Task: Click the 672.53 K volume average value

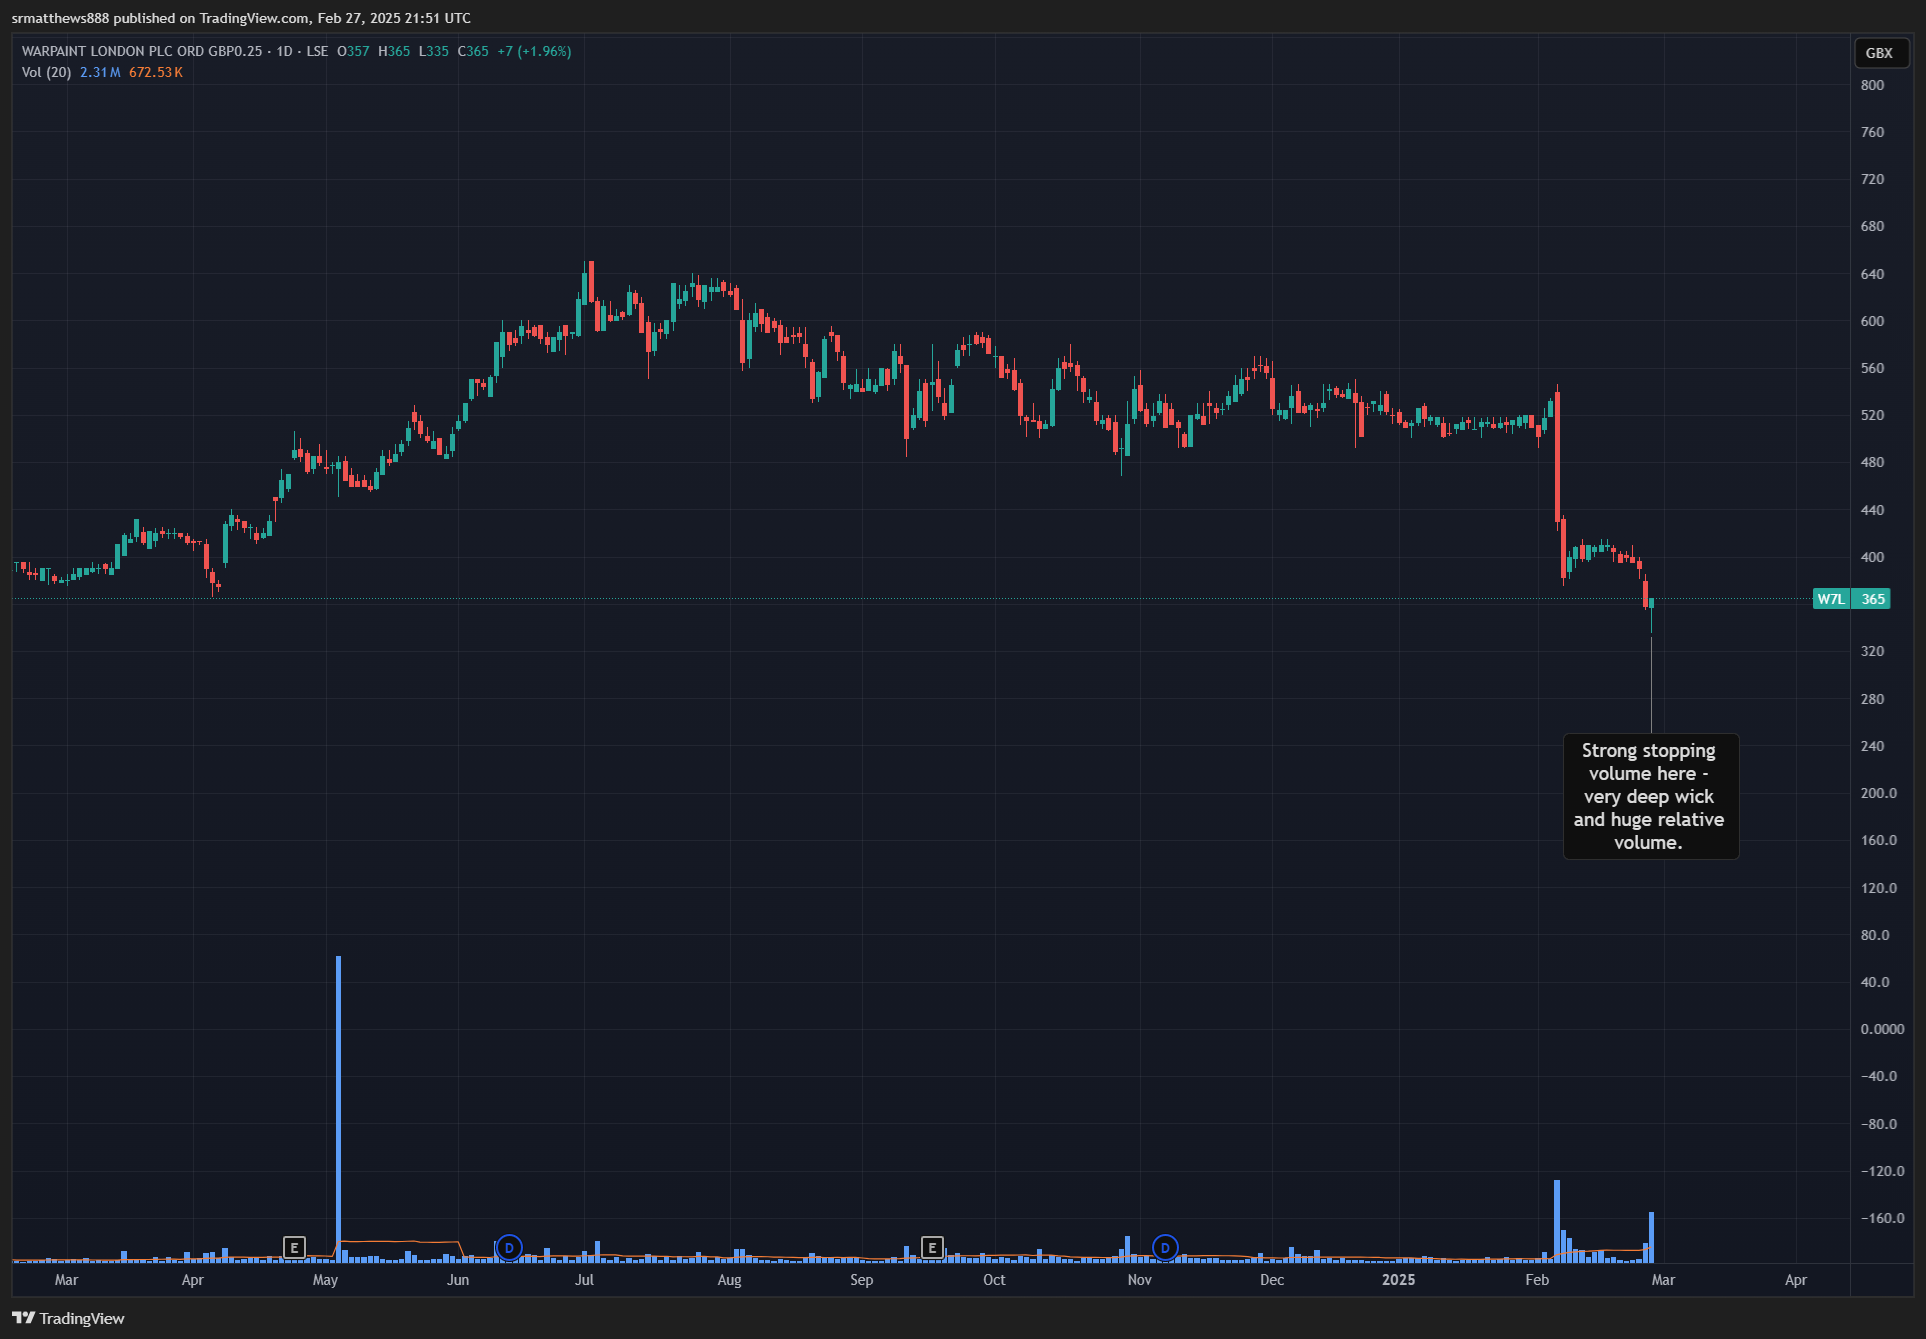Action: click(x=156, y=72)
